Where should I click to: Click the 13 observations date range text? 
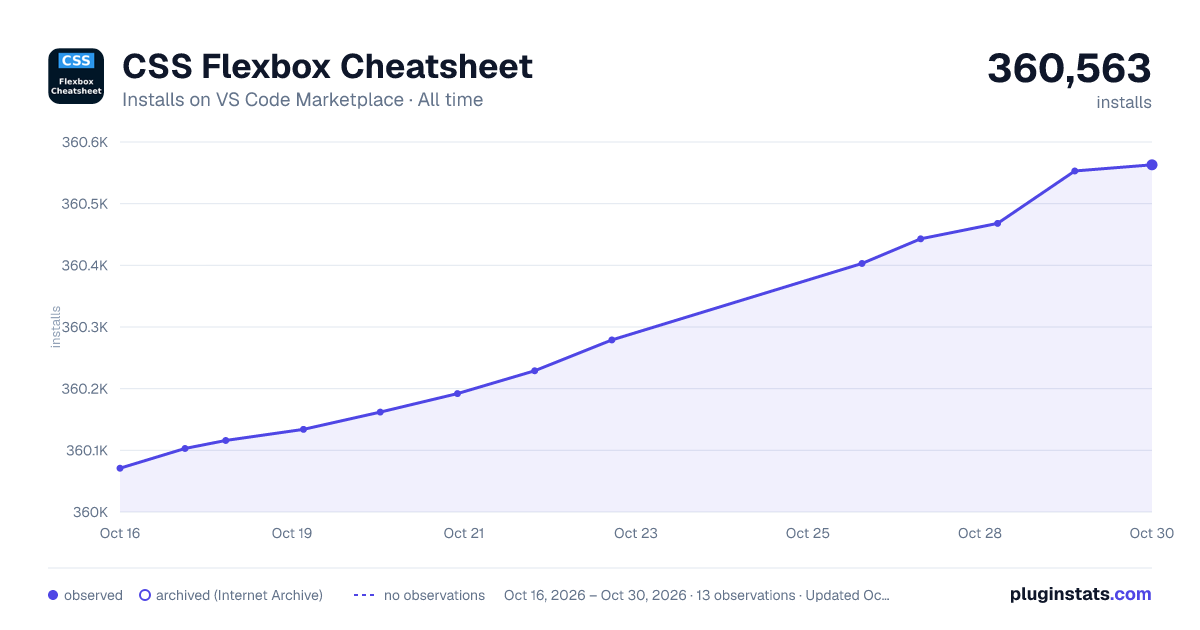point(697,595)
